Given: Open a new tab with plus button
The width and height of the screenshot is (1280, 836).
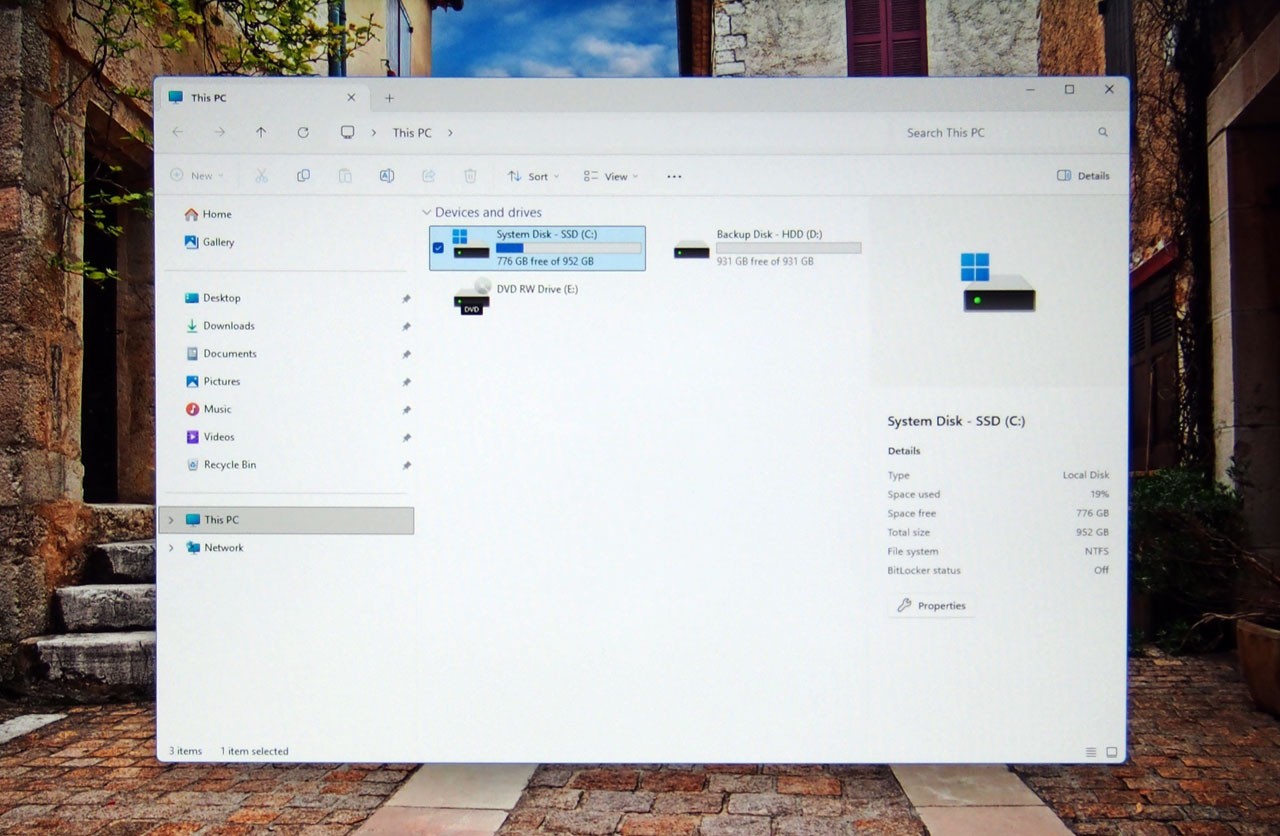Looking at the screenshot, I should click(389, 98).
